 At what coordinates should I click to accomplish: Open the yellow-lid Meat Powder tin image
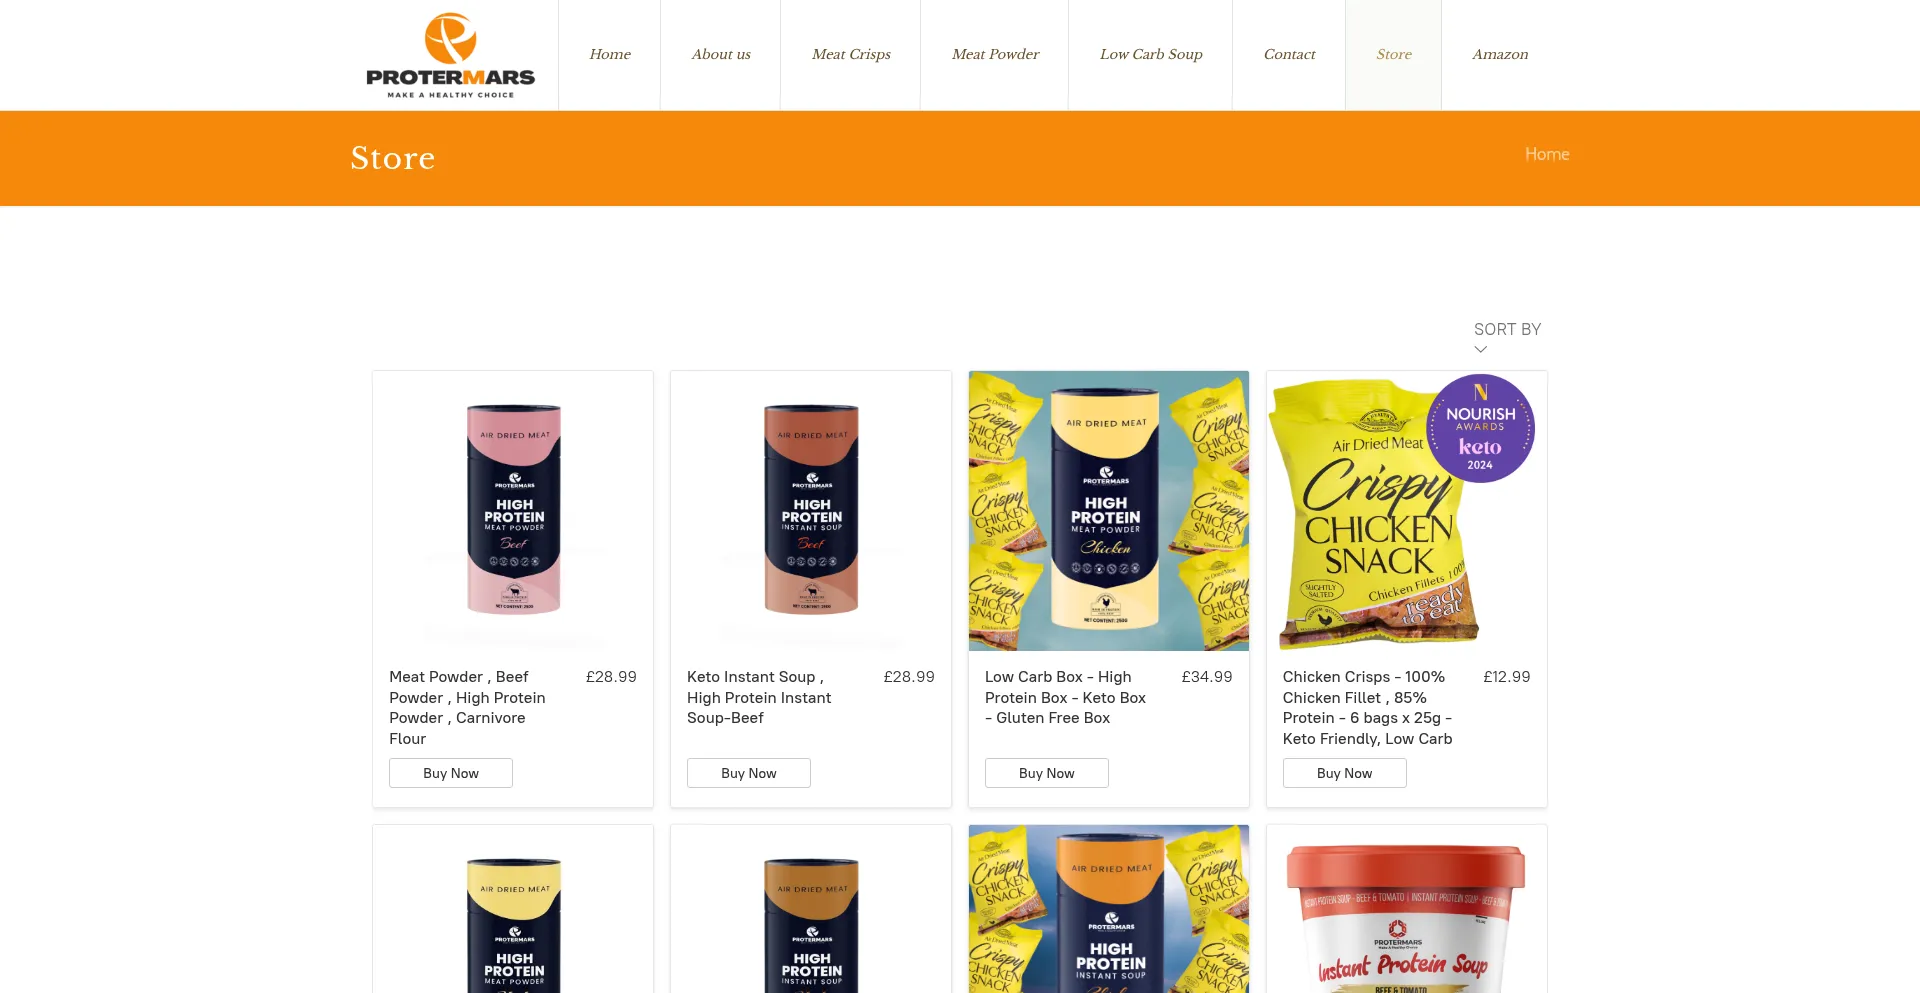[513, 909]
